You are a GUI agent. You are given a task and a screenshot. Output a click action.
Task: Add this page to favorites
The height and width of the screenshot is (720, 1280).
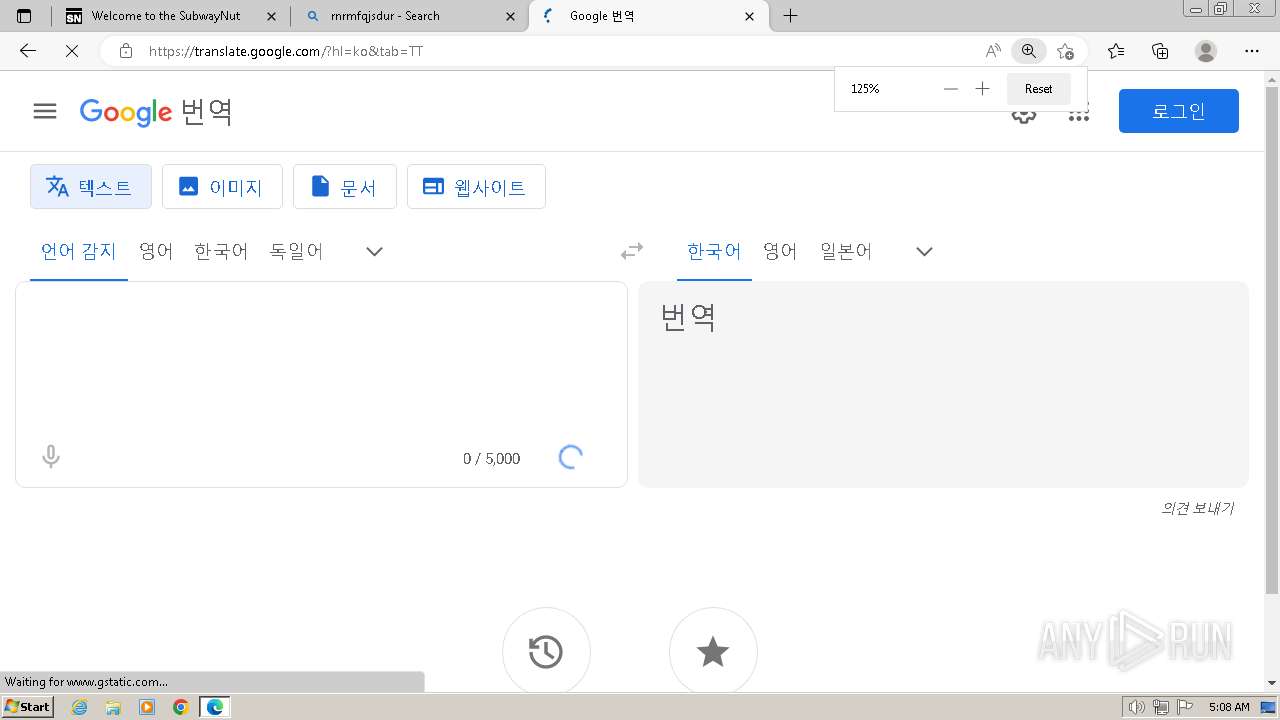click(1065, 51)
